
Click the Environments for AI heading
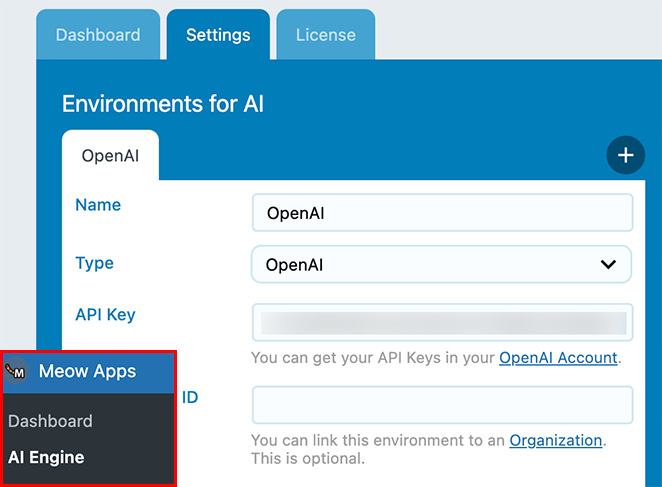pyautogui.click(x=163, y=104)
